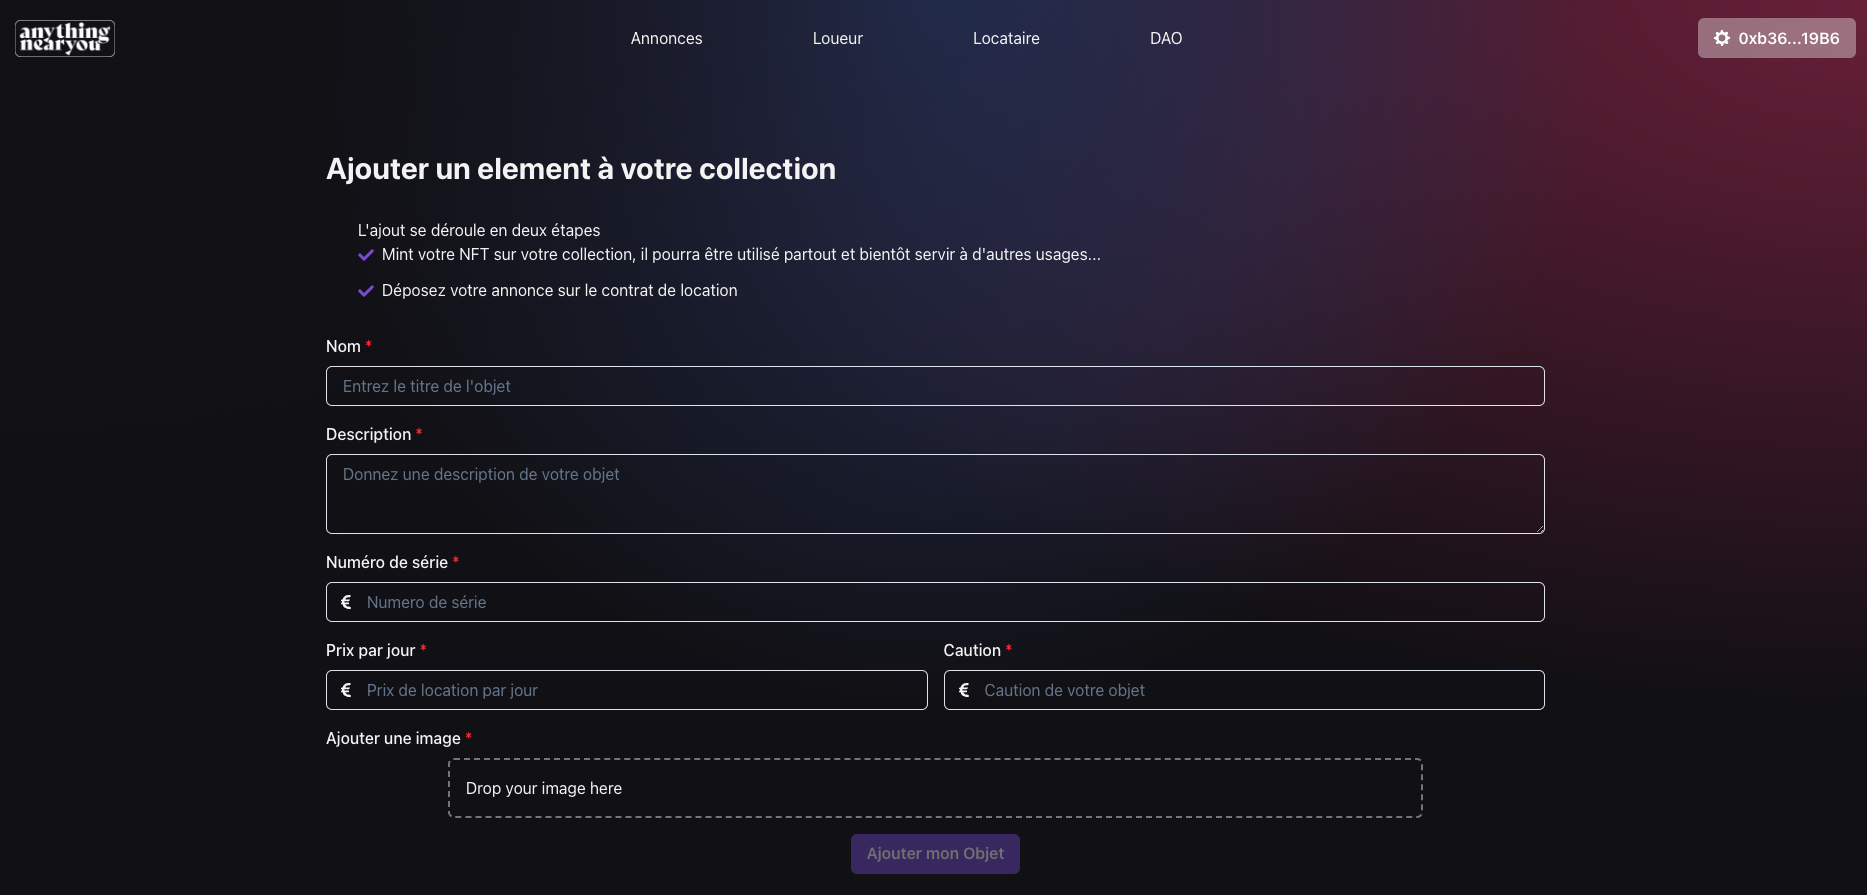This screenshot has height=895, width=1867.
Task: Grab the Description textarea resize handle
Action: click(x=1540, y=529)
